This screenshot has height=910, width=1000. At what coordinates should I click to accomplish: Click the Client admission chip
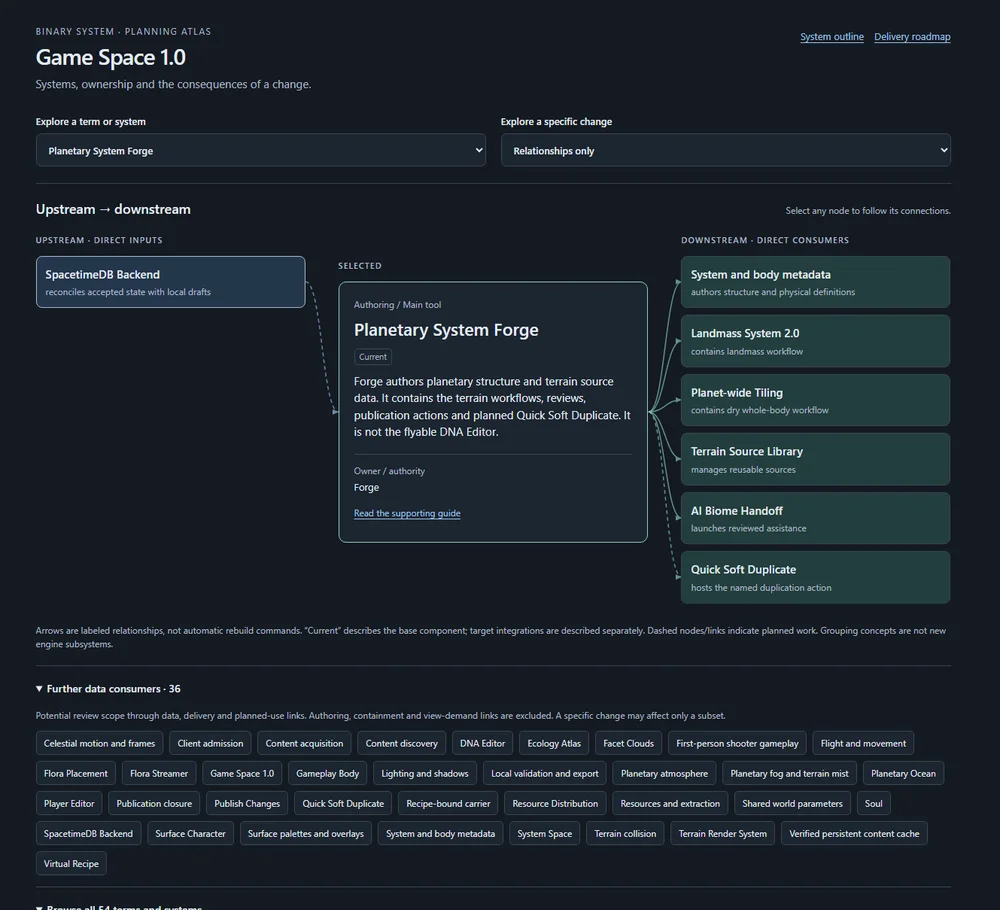click(210, 744)
